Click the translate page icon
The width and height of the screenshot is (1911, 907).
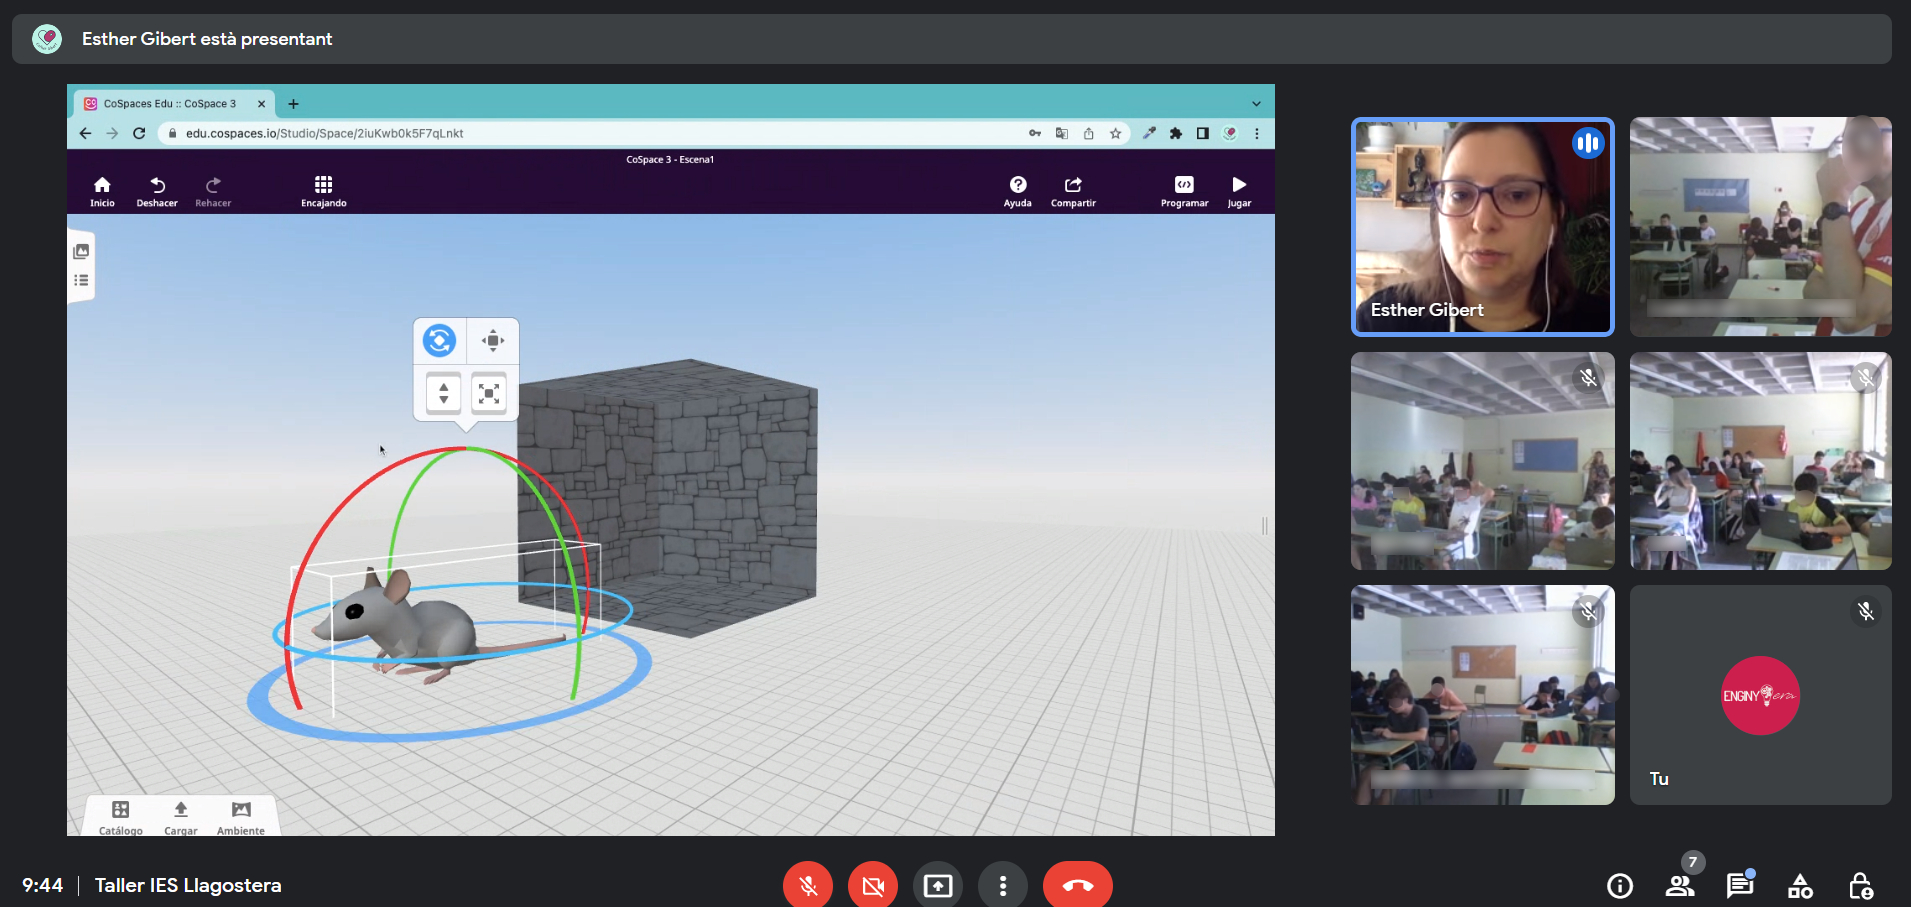click(x=1062, y=133)
